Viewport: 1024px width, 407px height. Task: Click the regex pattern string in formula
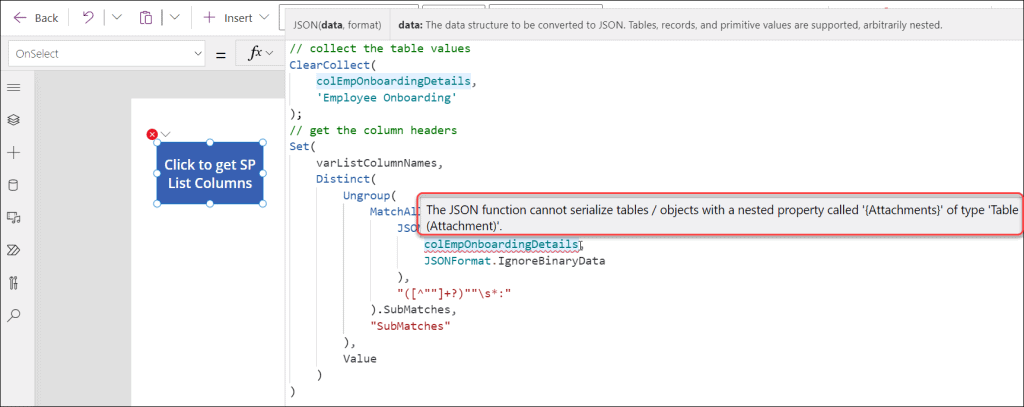[x=453, y=294]
